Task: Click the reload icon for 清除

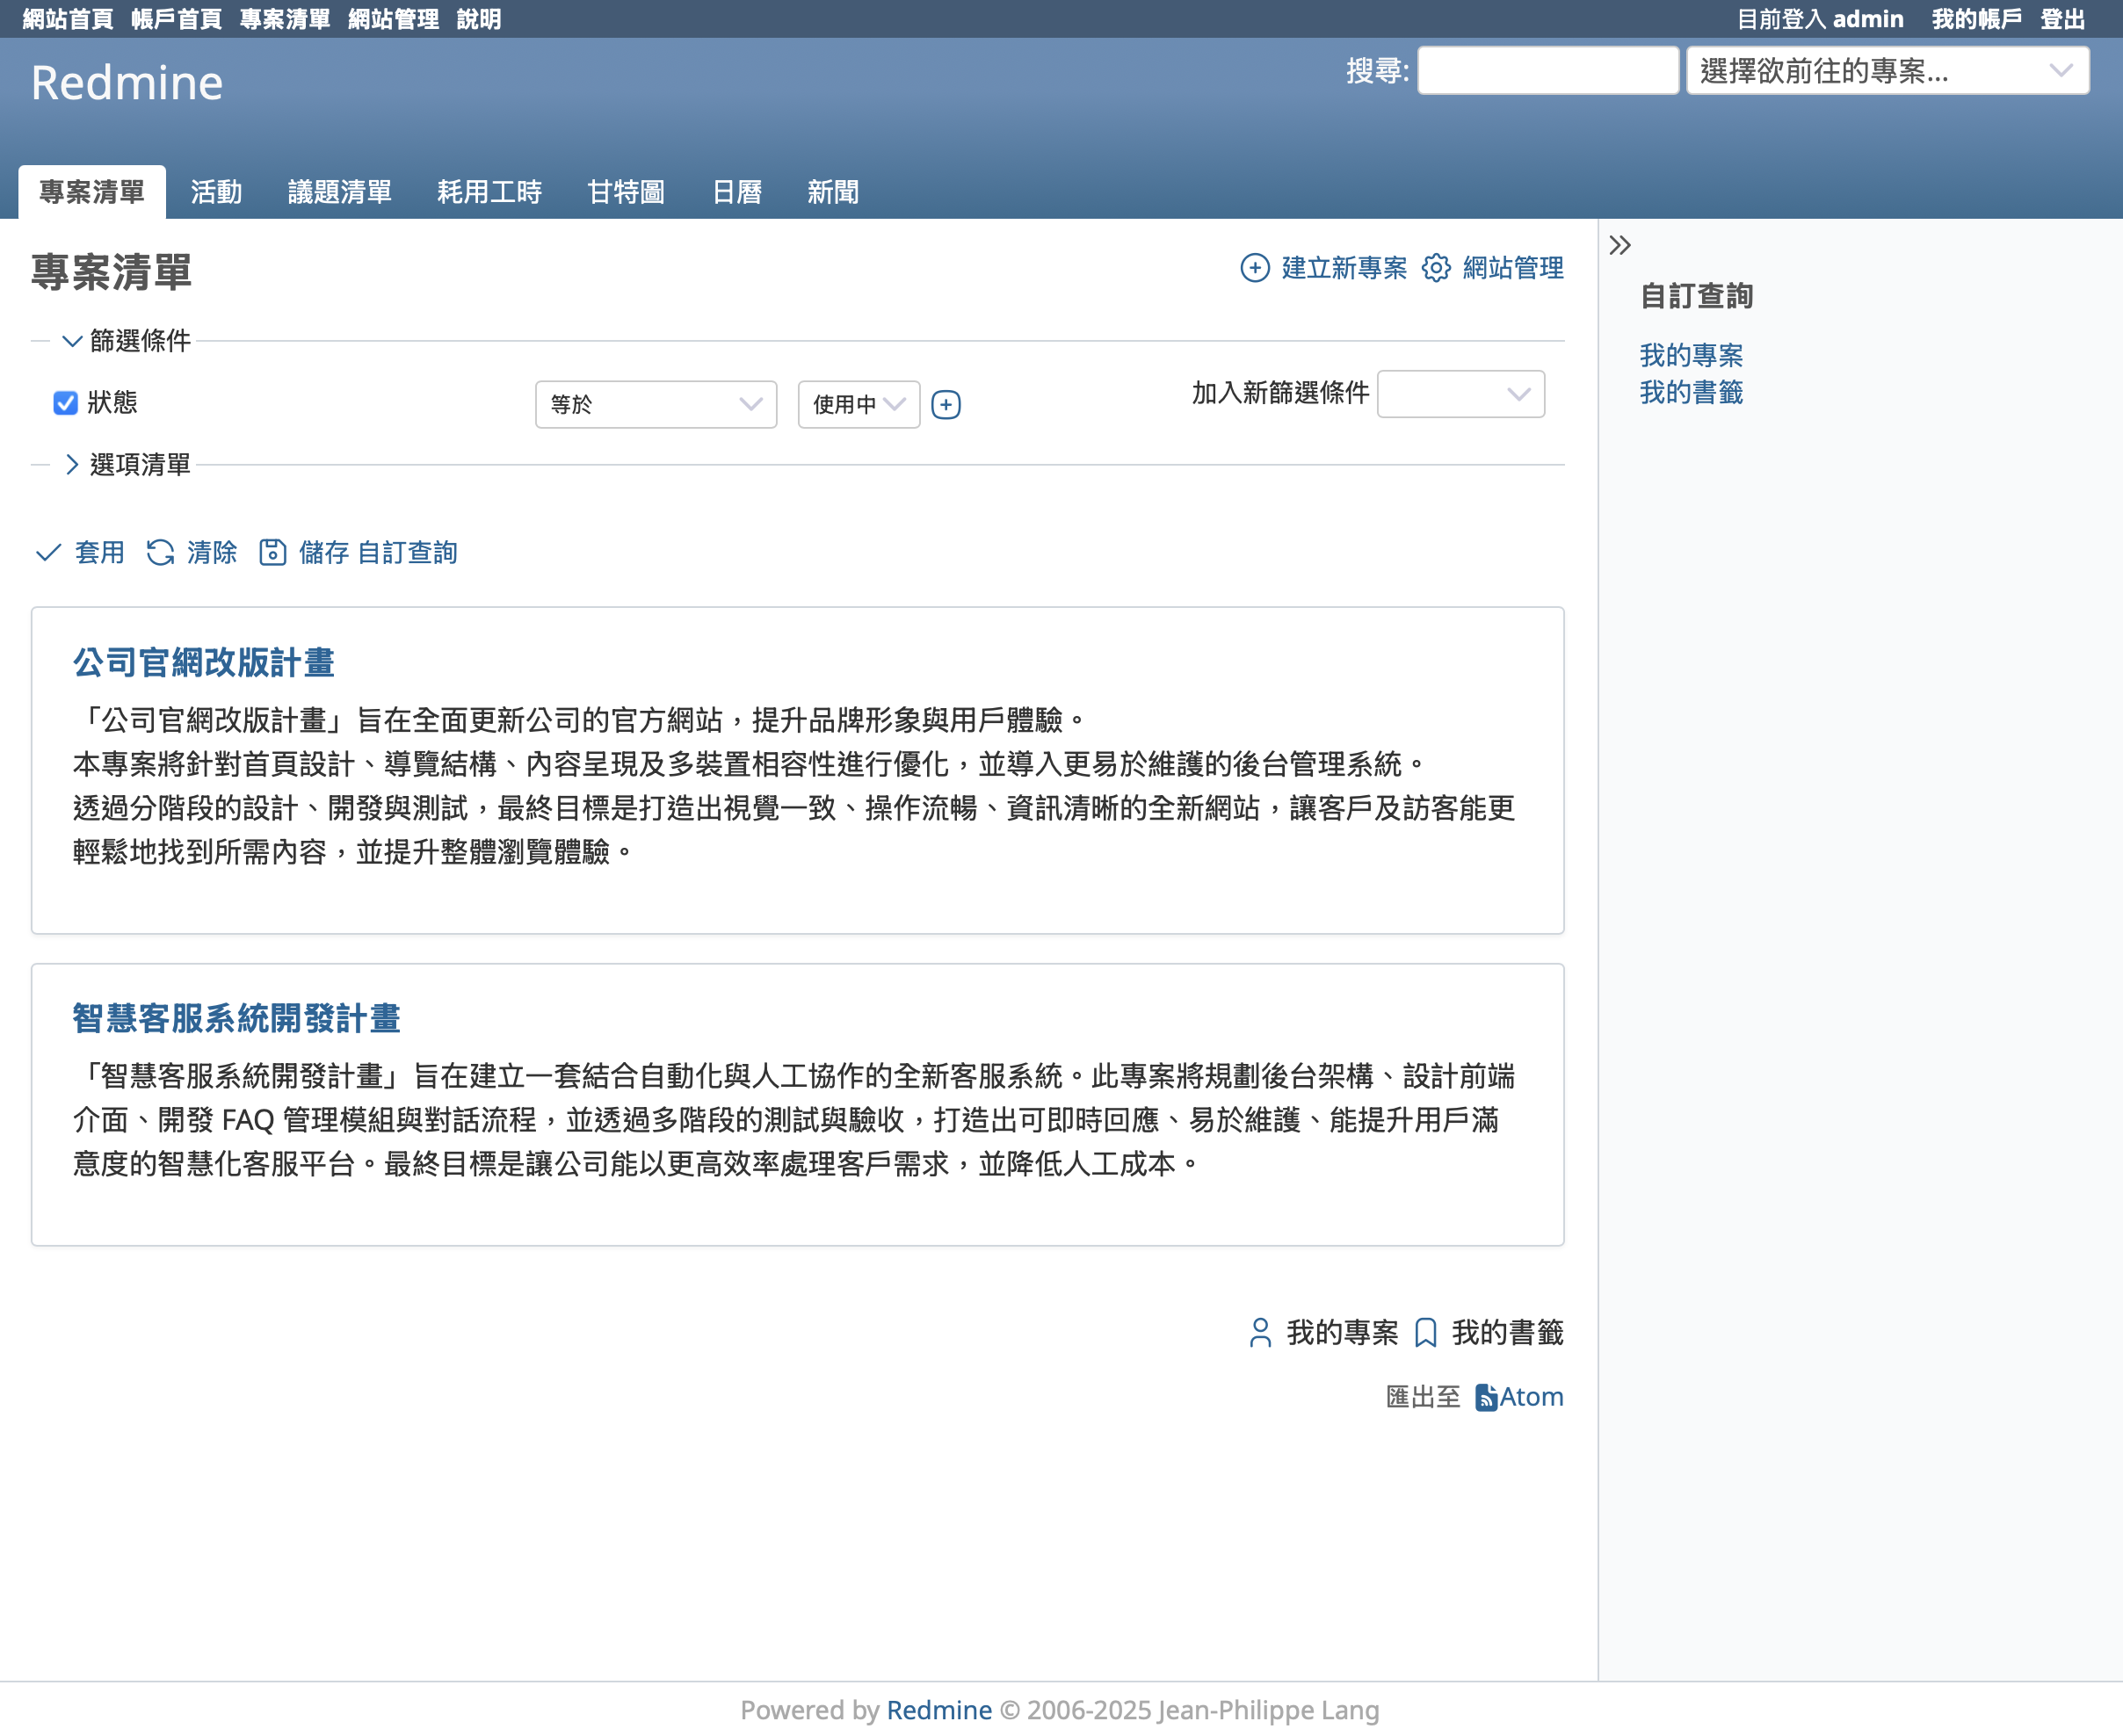Action: (160, 553)
